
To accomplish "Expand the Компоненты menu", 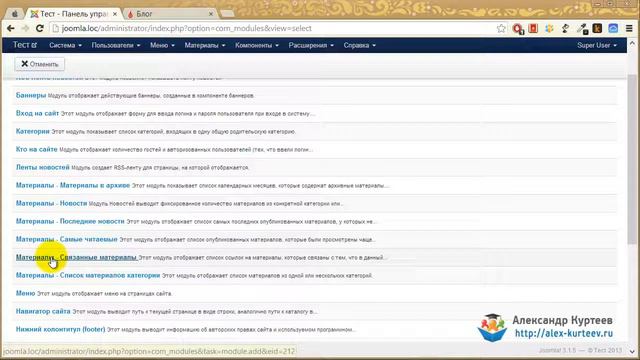I will tap(256, 45).
